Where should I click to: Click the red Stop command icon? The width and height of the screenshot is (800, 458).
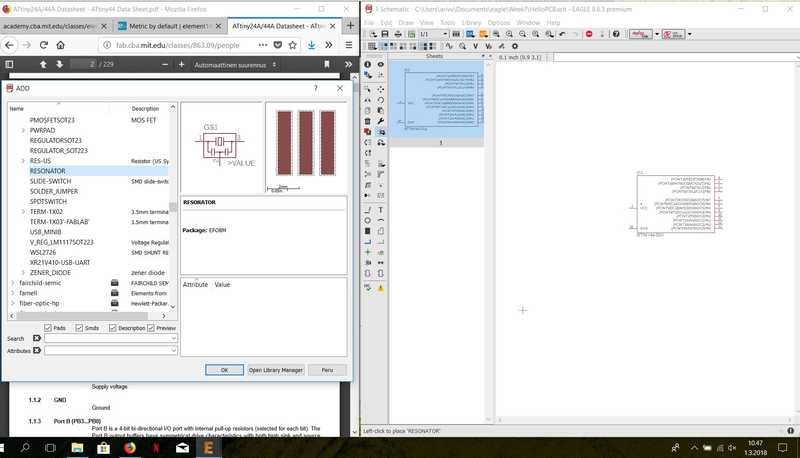tap(589, 34)
